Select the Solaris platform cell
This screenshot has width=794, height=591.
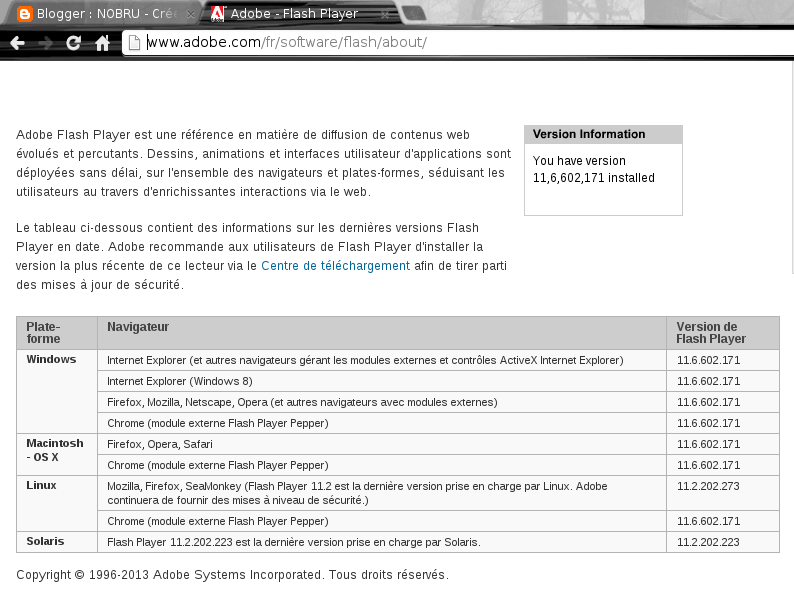click(57, 542)
